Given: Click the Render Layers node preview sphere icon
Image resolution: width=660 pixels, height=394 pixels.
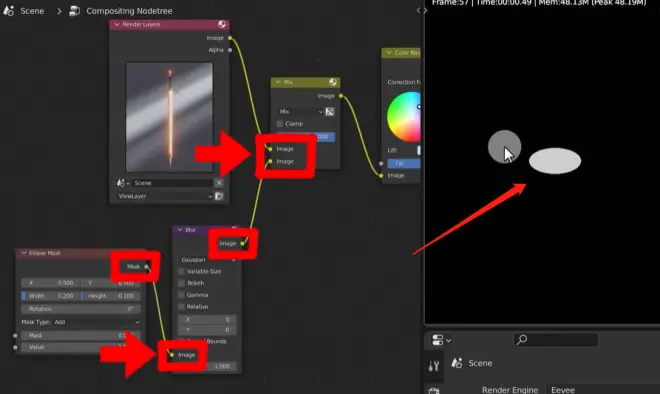Looking at the screenshot, I should tap(222, 24).
